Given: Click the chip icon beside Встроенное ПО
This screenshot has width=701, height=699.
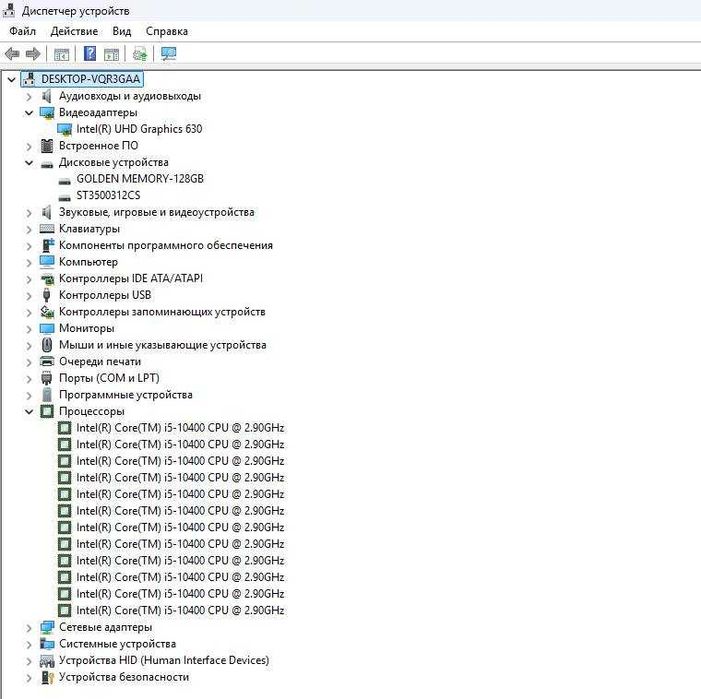Looking at the screenshot, I should pyautogui.click(x=47, y=146).
